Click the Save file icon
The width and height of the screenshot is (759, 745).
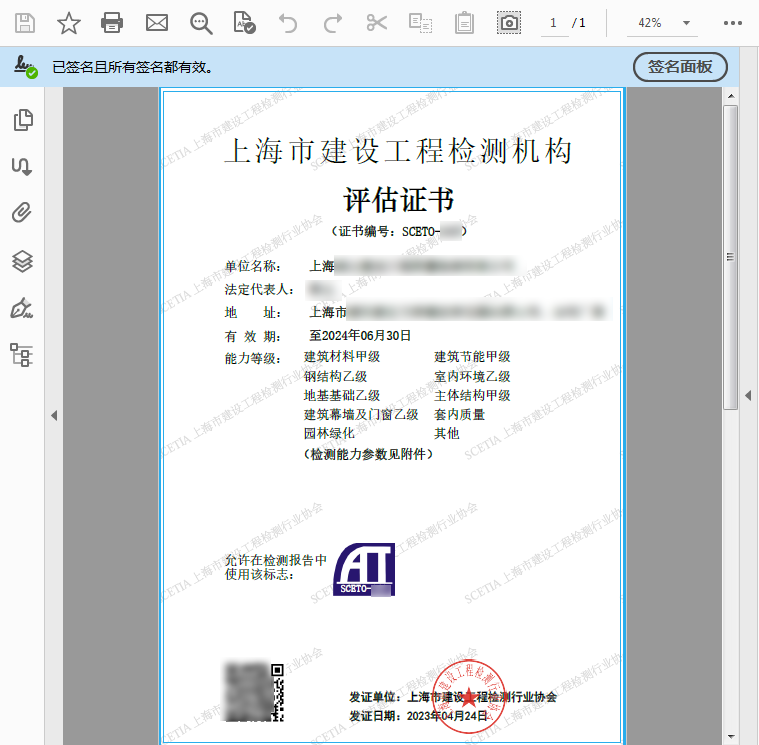[24, 22]
